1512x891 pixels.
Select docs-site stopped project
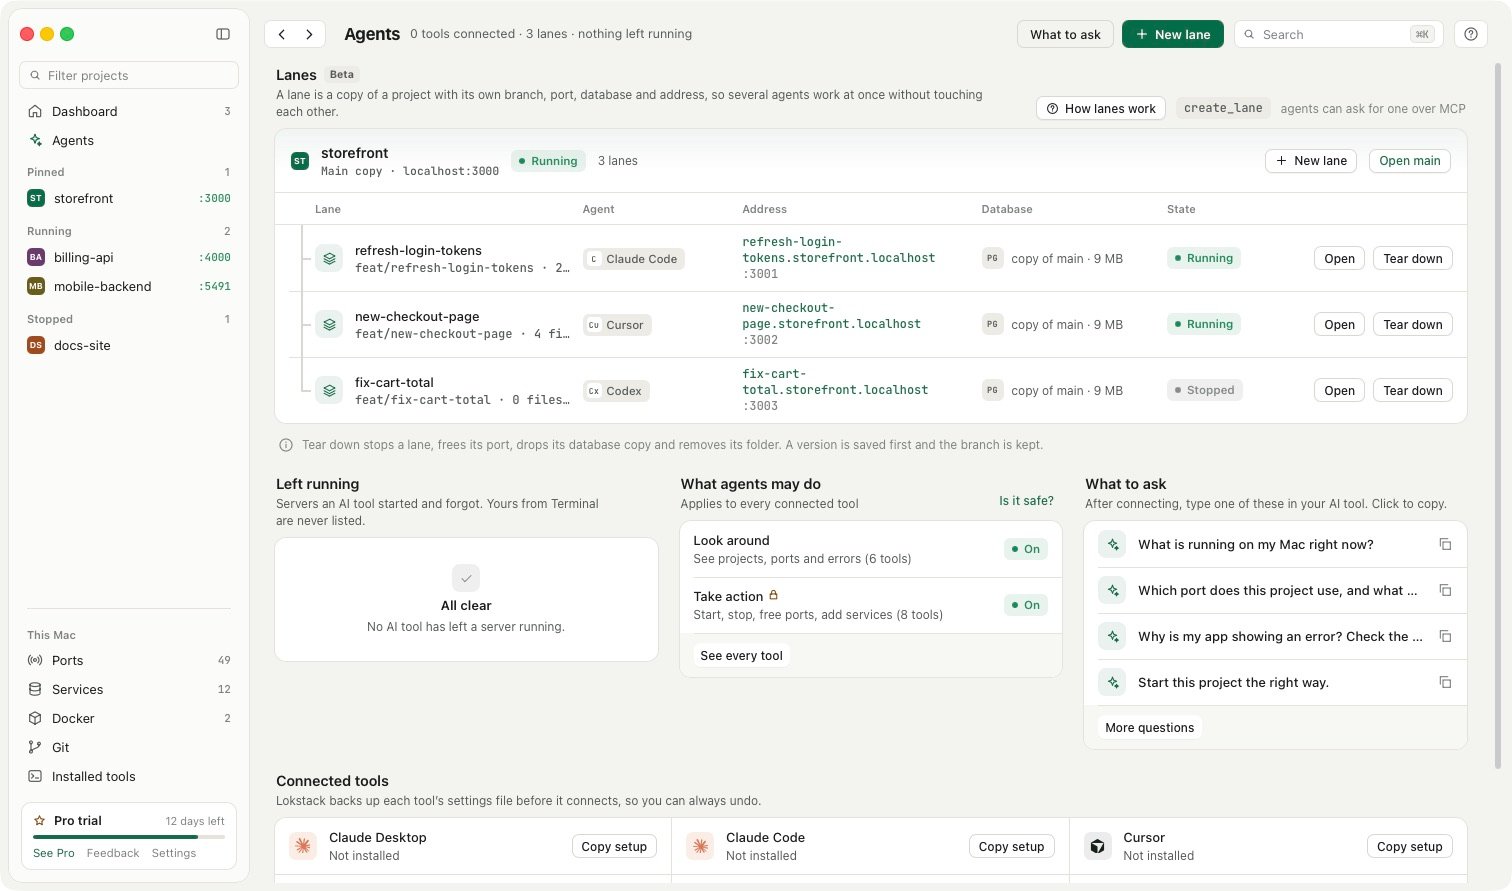pyautogui.click(x=129, y=345)
